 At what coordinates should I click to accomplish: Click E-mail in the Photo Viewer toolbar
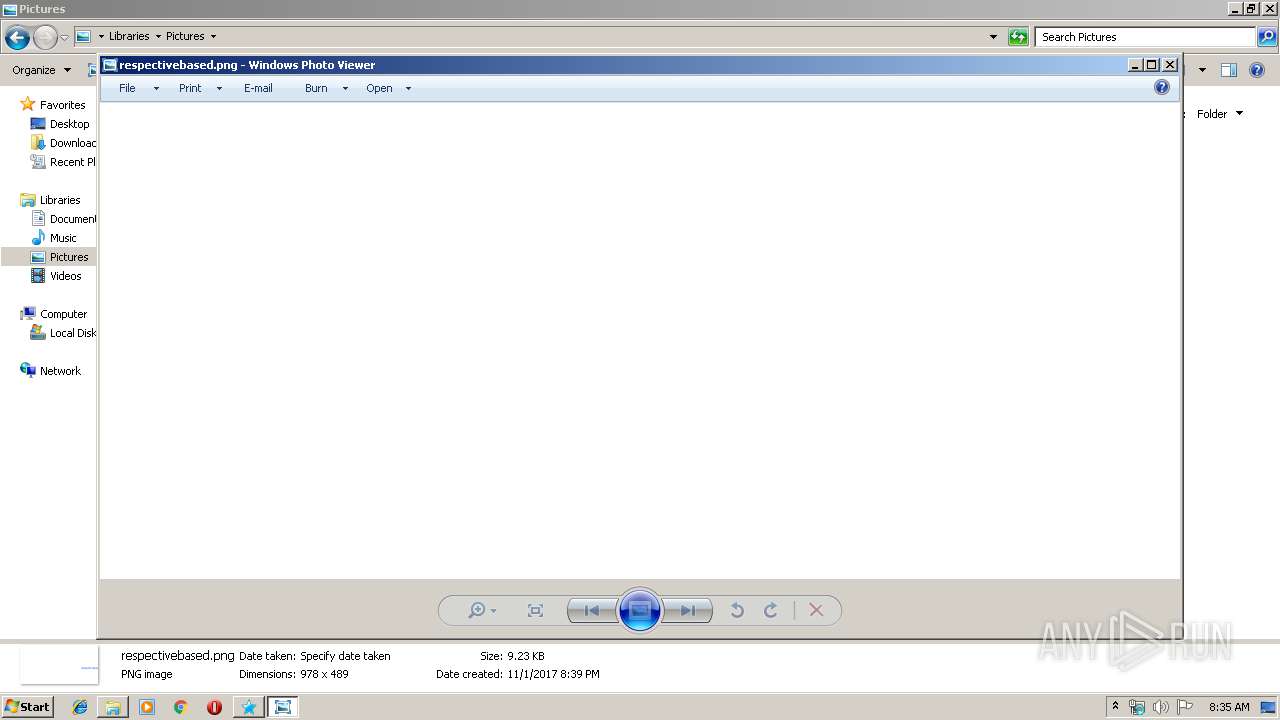pos(258,88)
